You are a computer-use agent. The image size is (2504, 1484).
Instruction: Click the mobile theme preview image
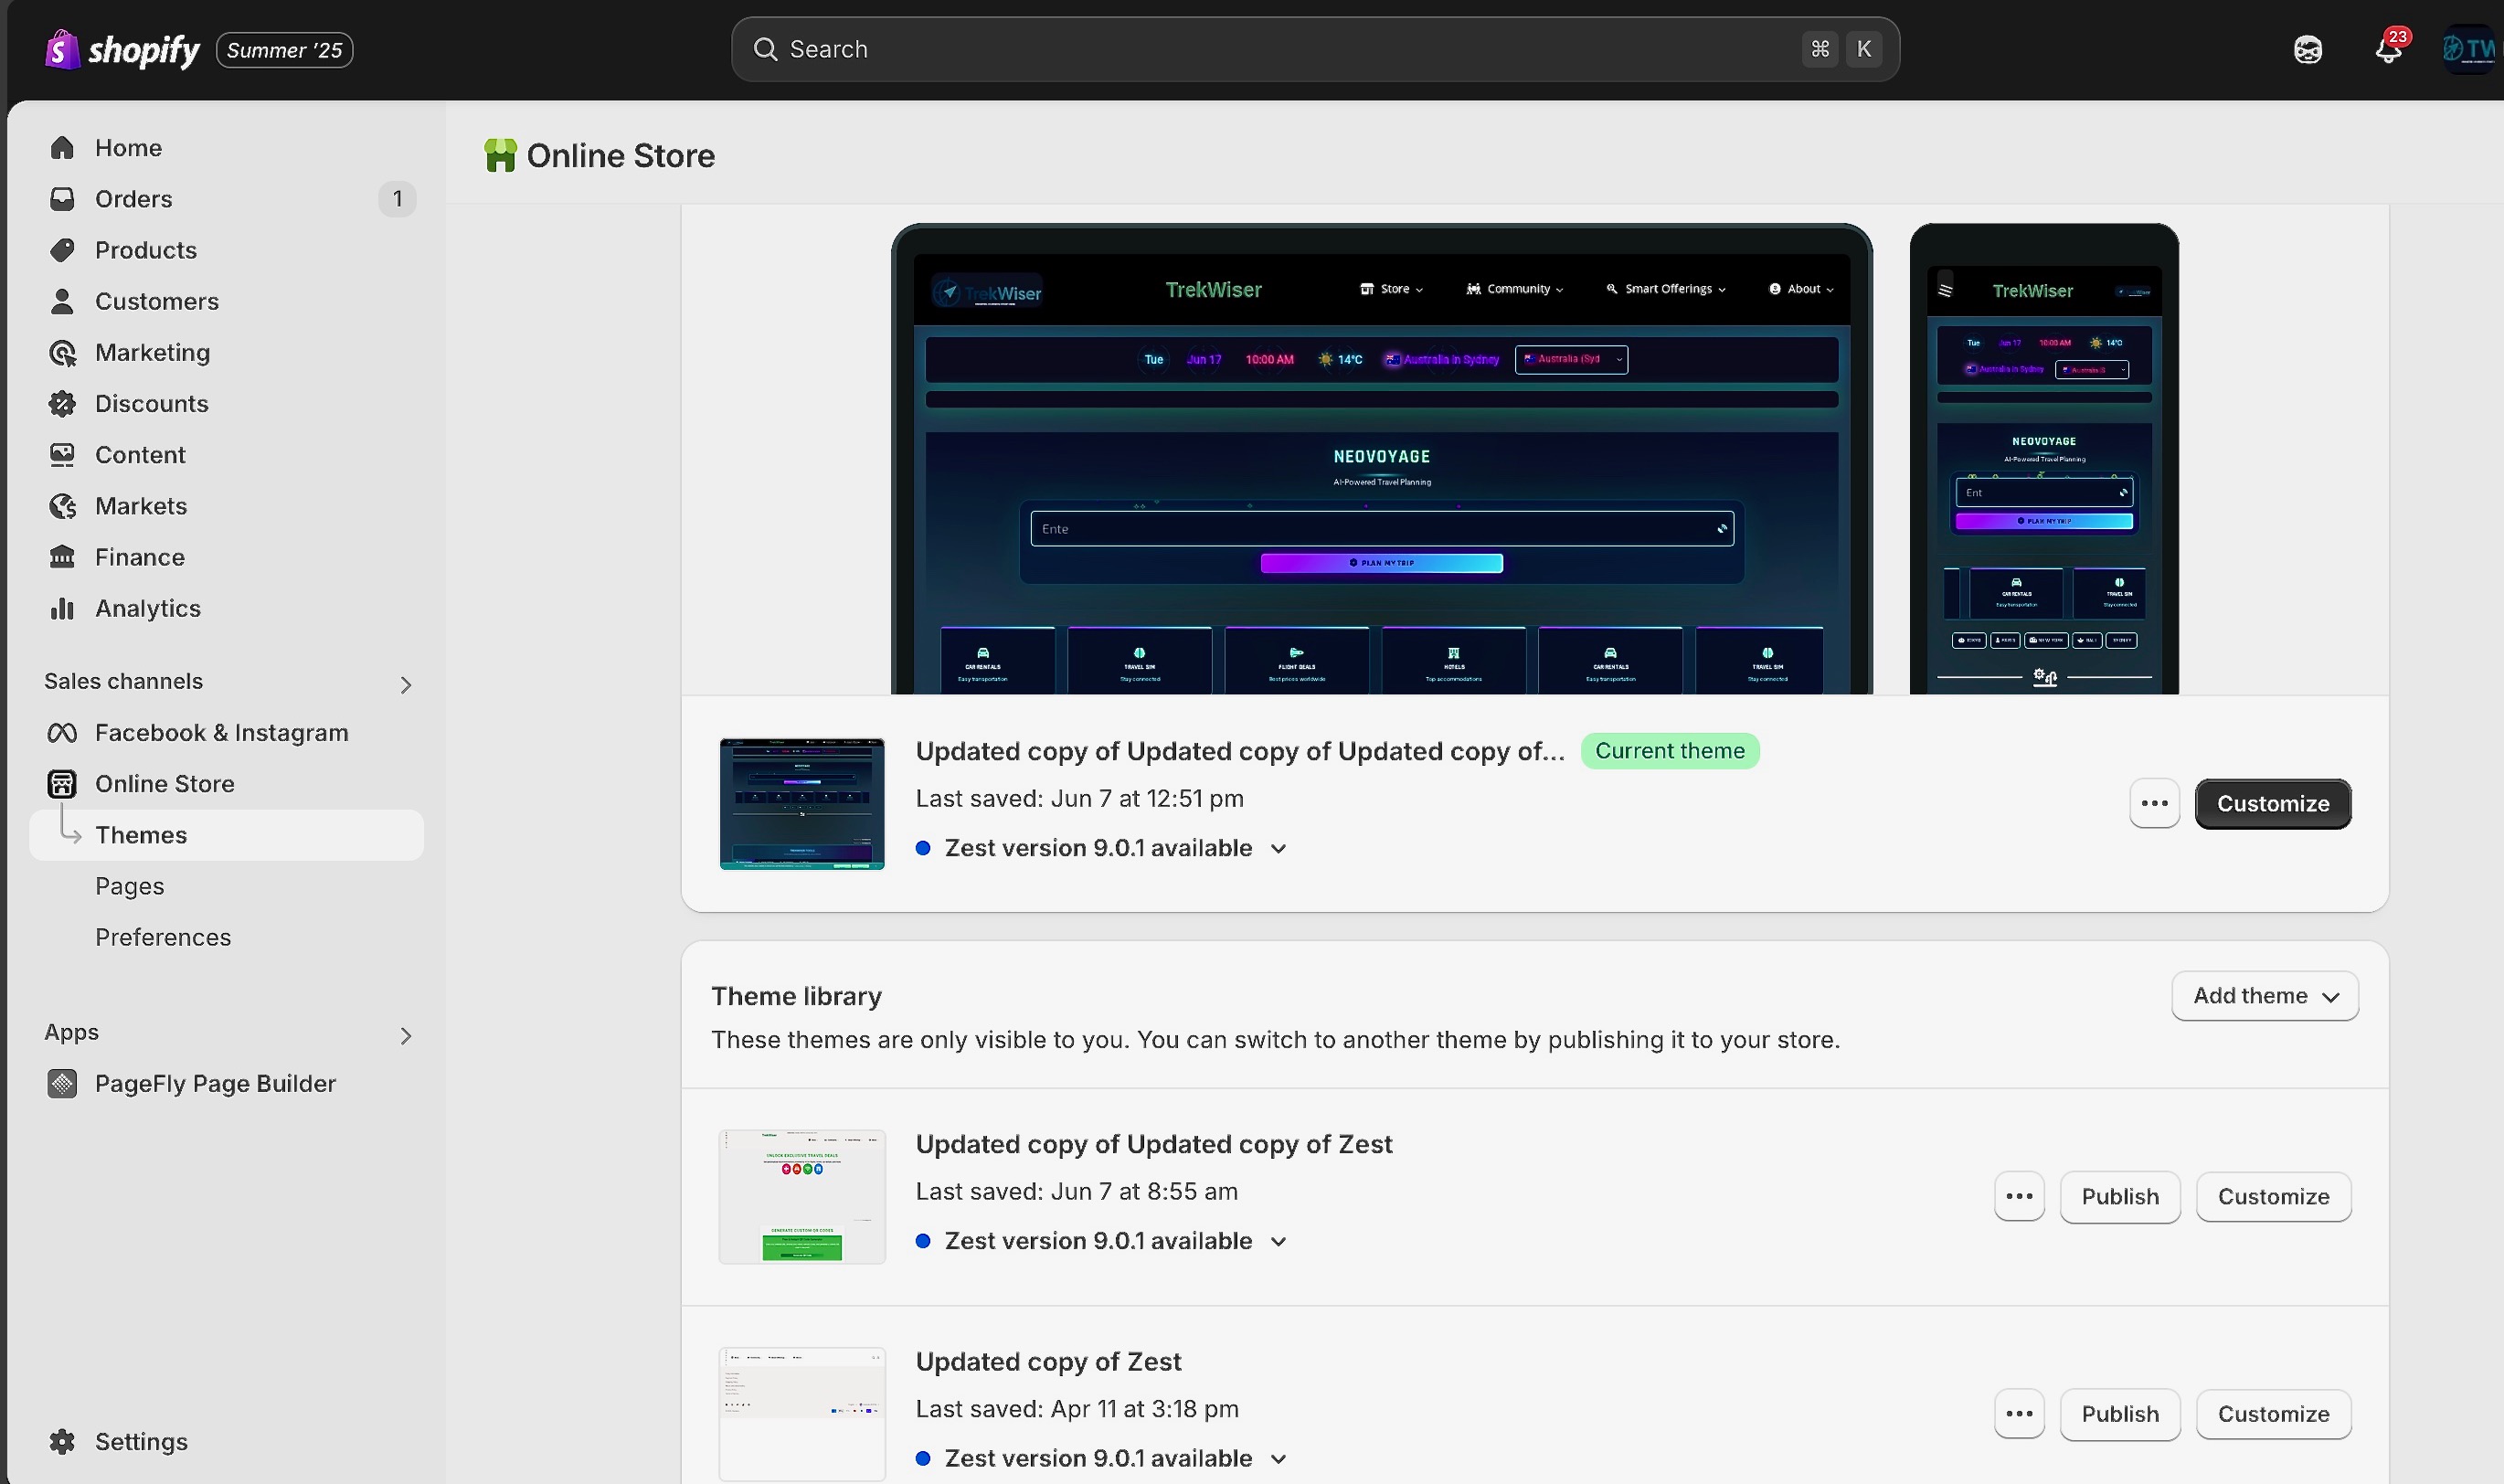point(2044,459)
